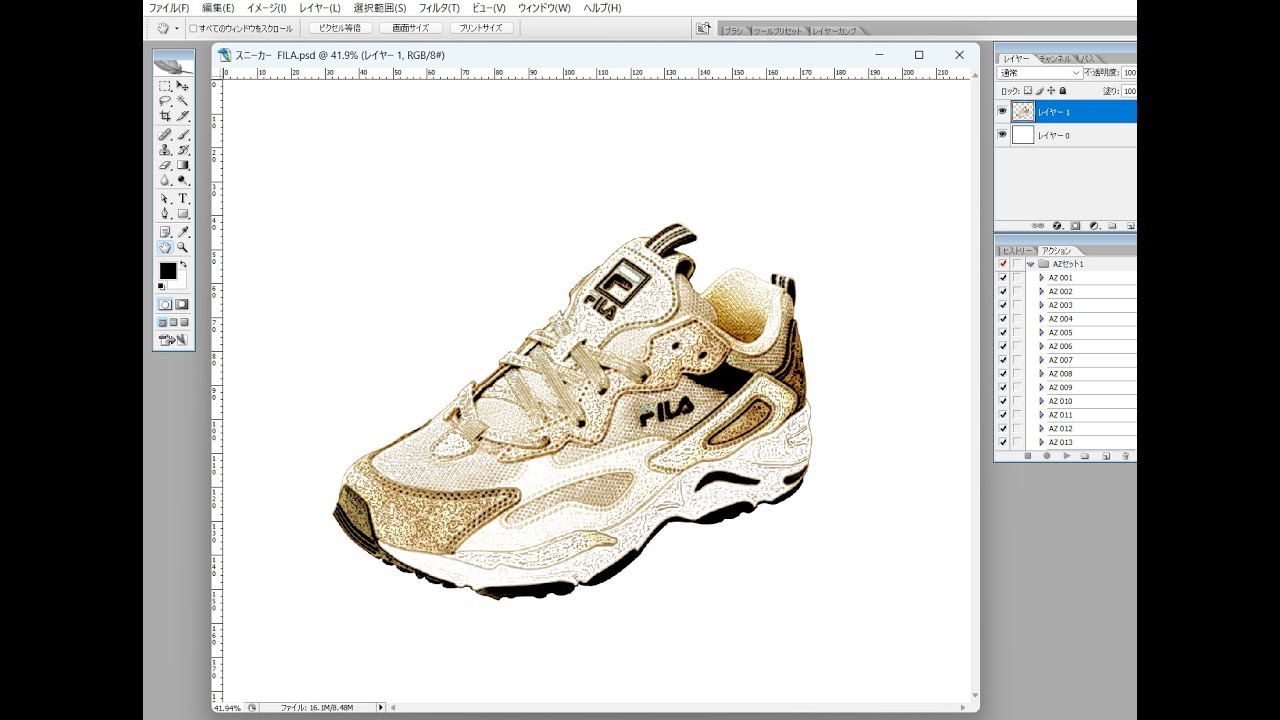Select the Crop tool
1280x720 pixels.
tap(165, 116)
